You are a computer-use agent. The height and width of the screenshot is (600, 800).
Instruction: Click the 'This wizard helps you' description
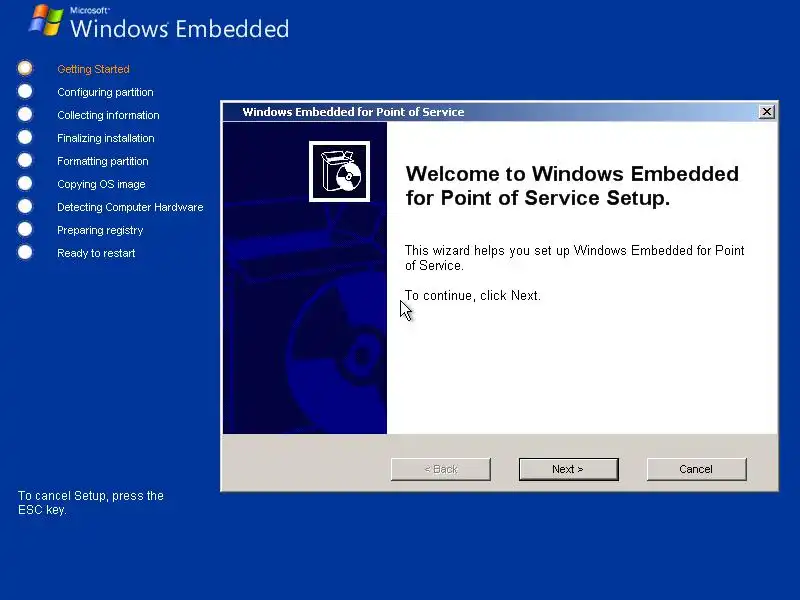[574, 258]
